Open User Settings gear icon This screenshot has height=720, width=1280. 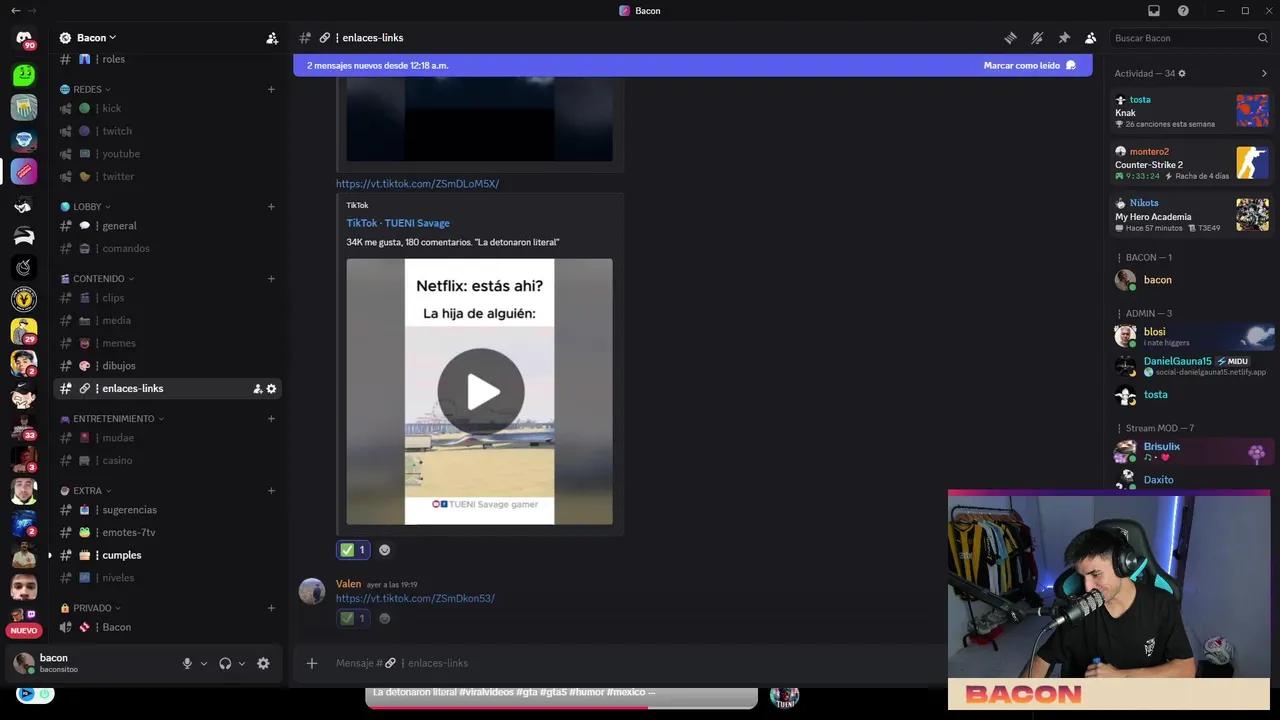[x=263, y=663]
